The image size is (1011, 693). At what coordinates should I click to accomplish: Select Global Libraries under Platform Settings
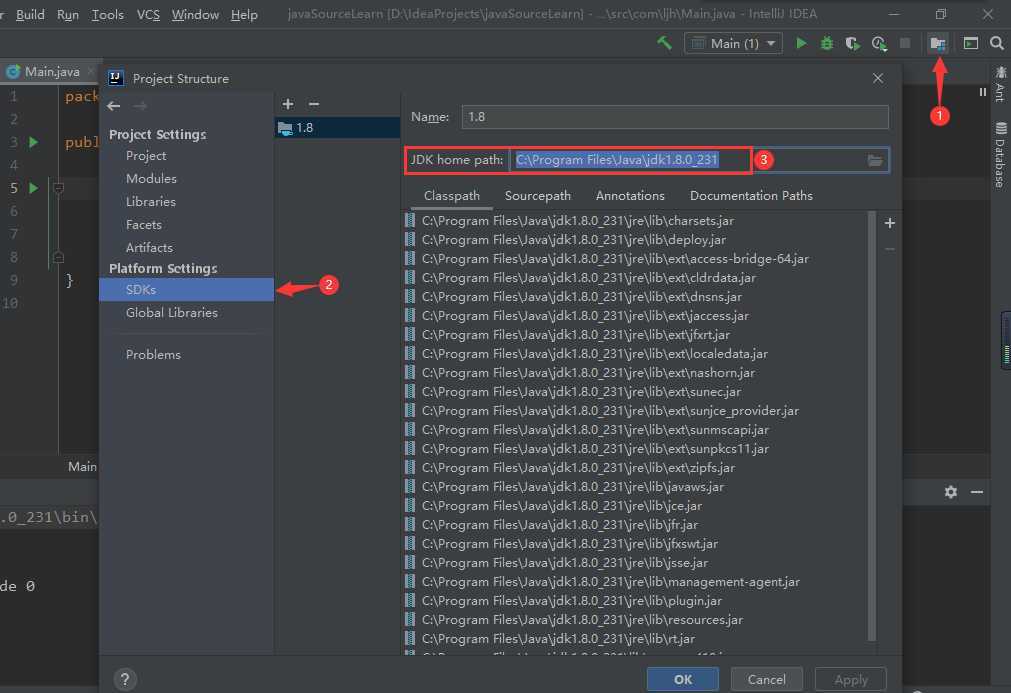tap(172, 313)
